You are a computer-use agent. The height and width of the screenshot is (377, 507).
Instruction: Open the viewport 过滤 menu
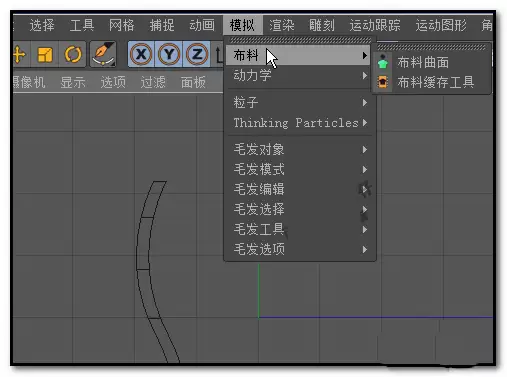click(153, 82)
